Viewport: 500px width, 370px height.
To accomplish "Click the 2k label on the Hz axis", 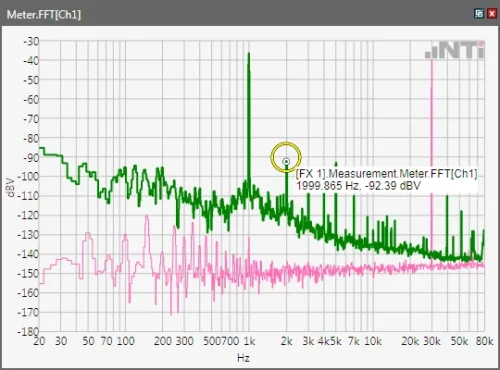I will [x=286, y=341].
